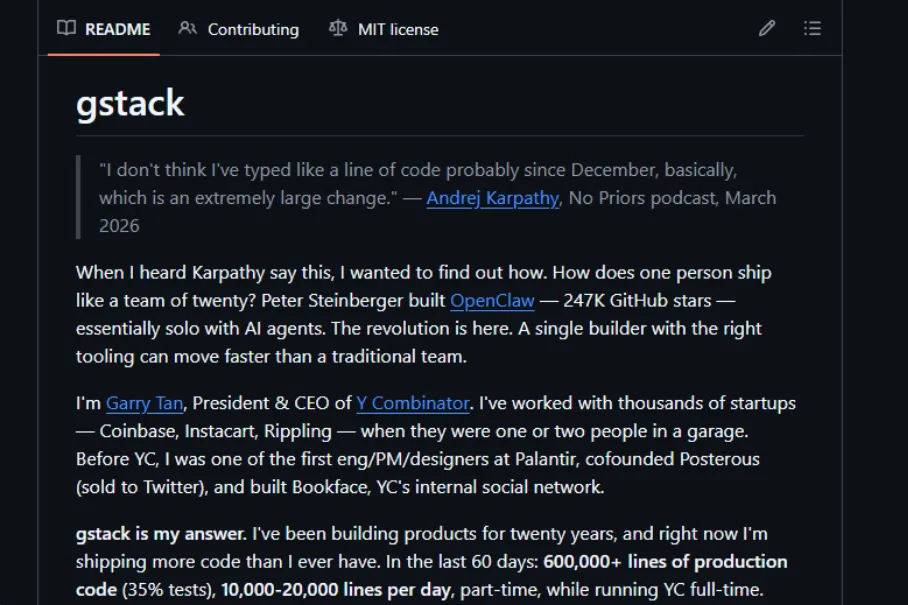Open Garry Tan's profile link

[x=143, y=403]
